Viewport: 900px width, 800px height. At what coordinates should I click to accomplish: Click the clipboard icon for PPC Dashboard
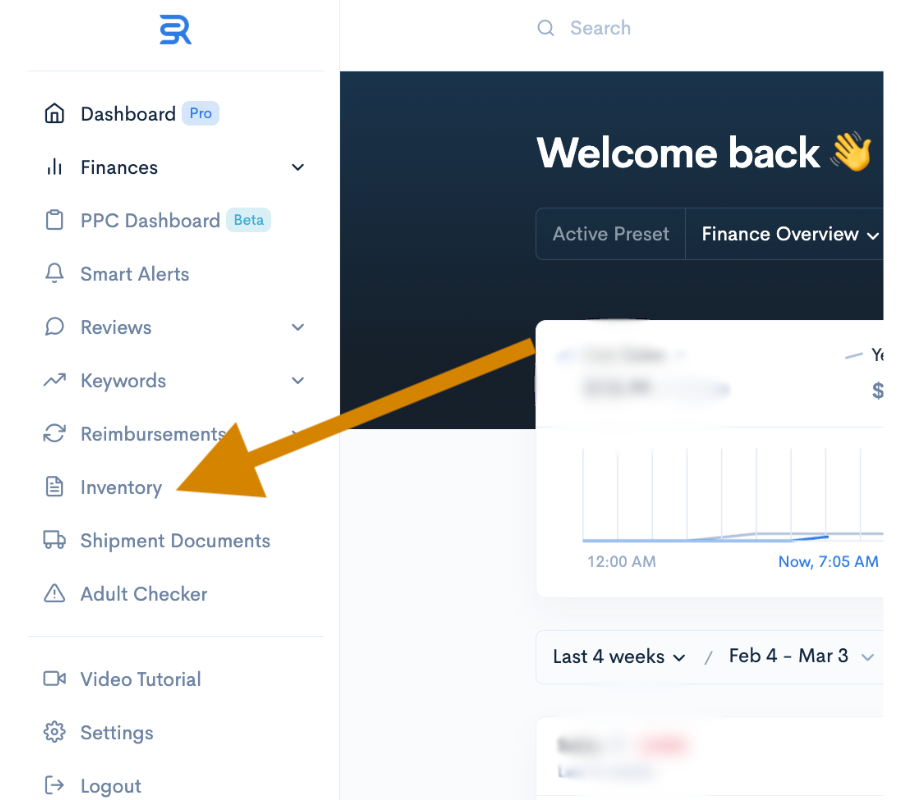coord(54,221)
